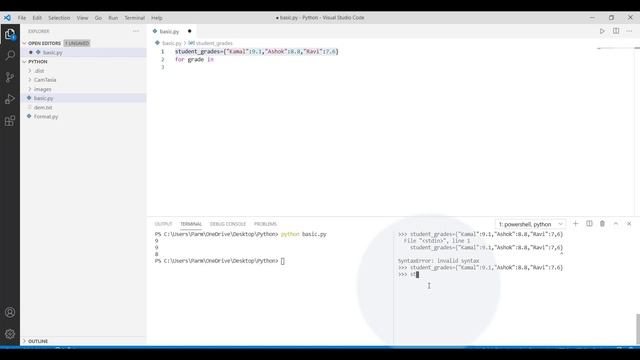Open the Run menu
The image size is (640, 360).
[x=113, y=18]
